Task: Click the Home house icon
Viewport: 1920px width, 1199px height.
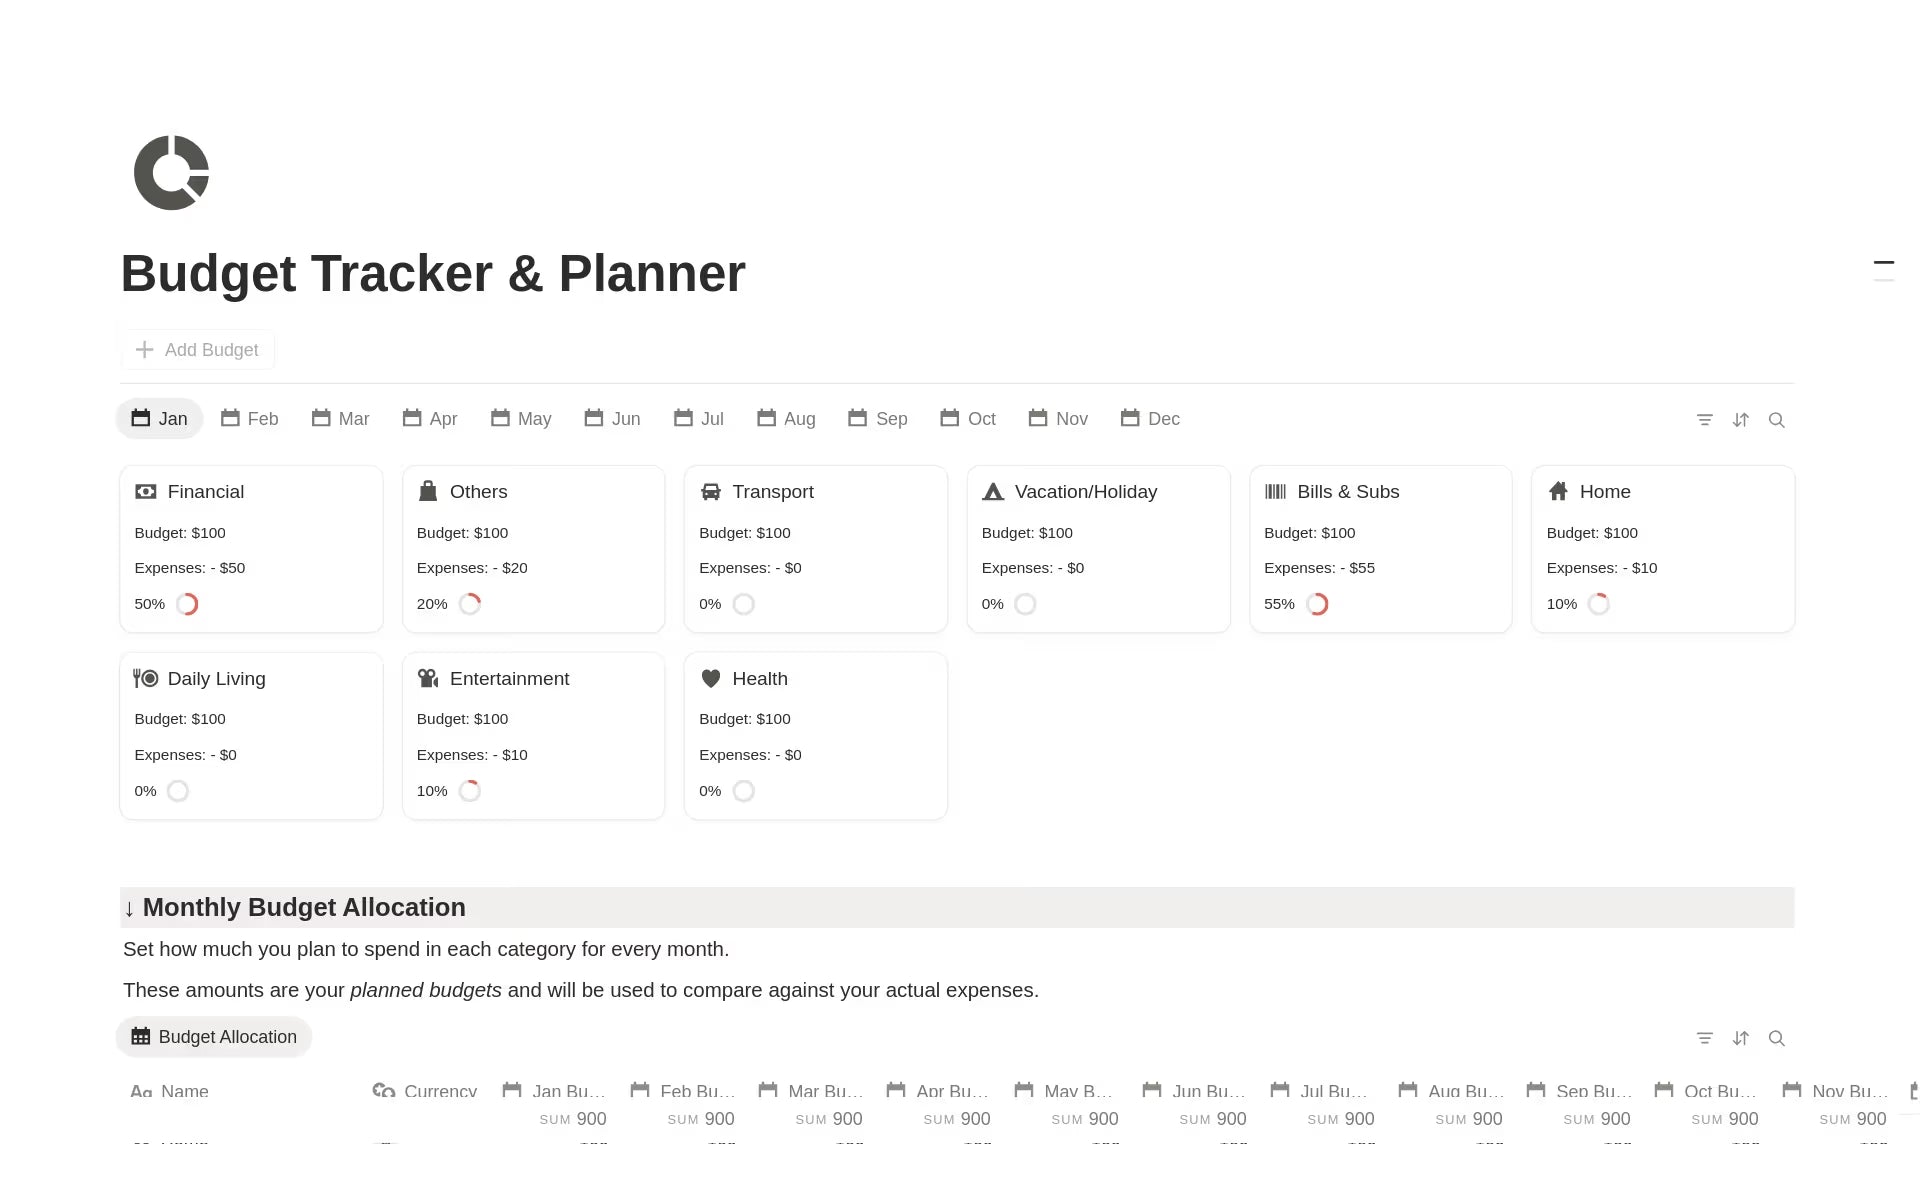Action: 1558,491
